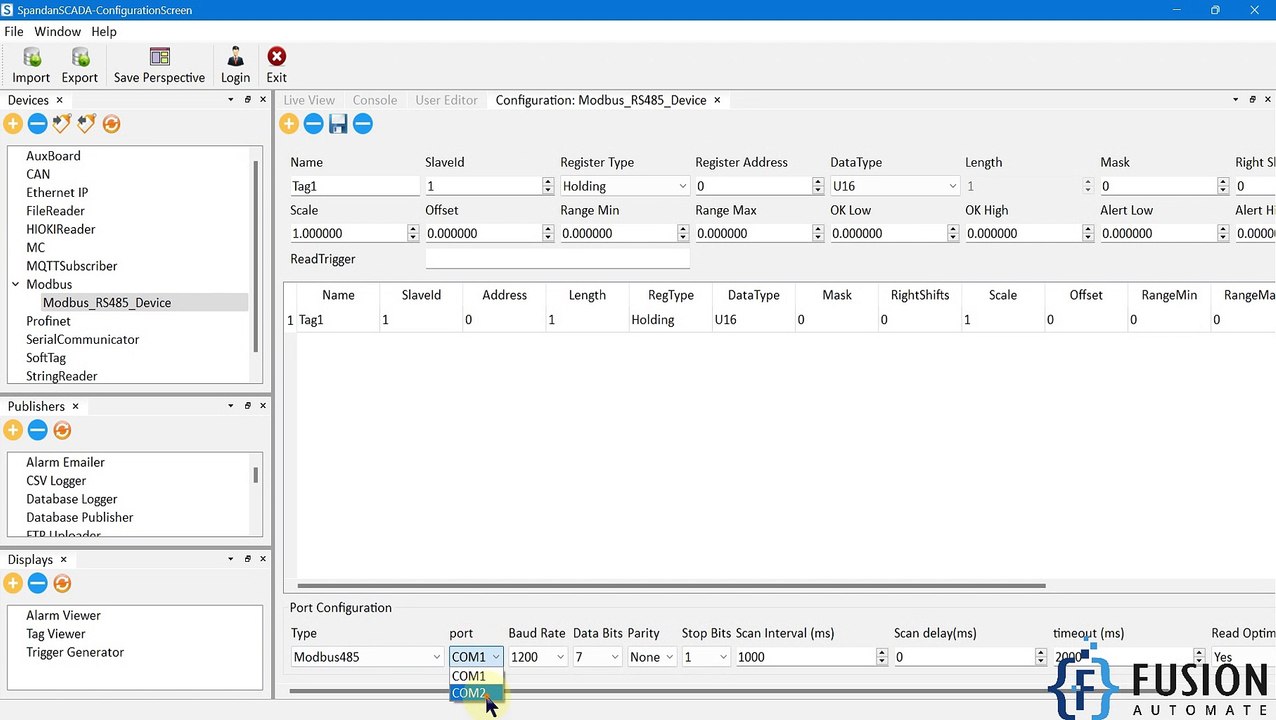Select the Tag1 row in the tag table

pyautogui.click(x=780, y=320)
